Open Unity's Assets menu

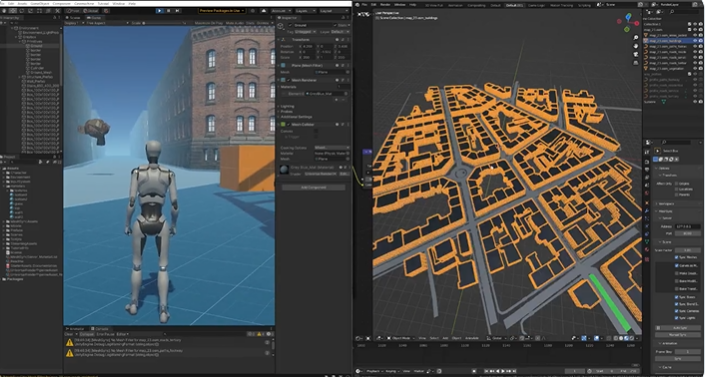pos(22,3)
